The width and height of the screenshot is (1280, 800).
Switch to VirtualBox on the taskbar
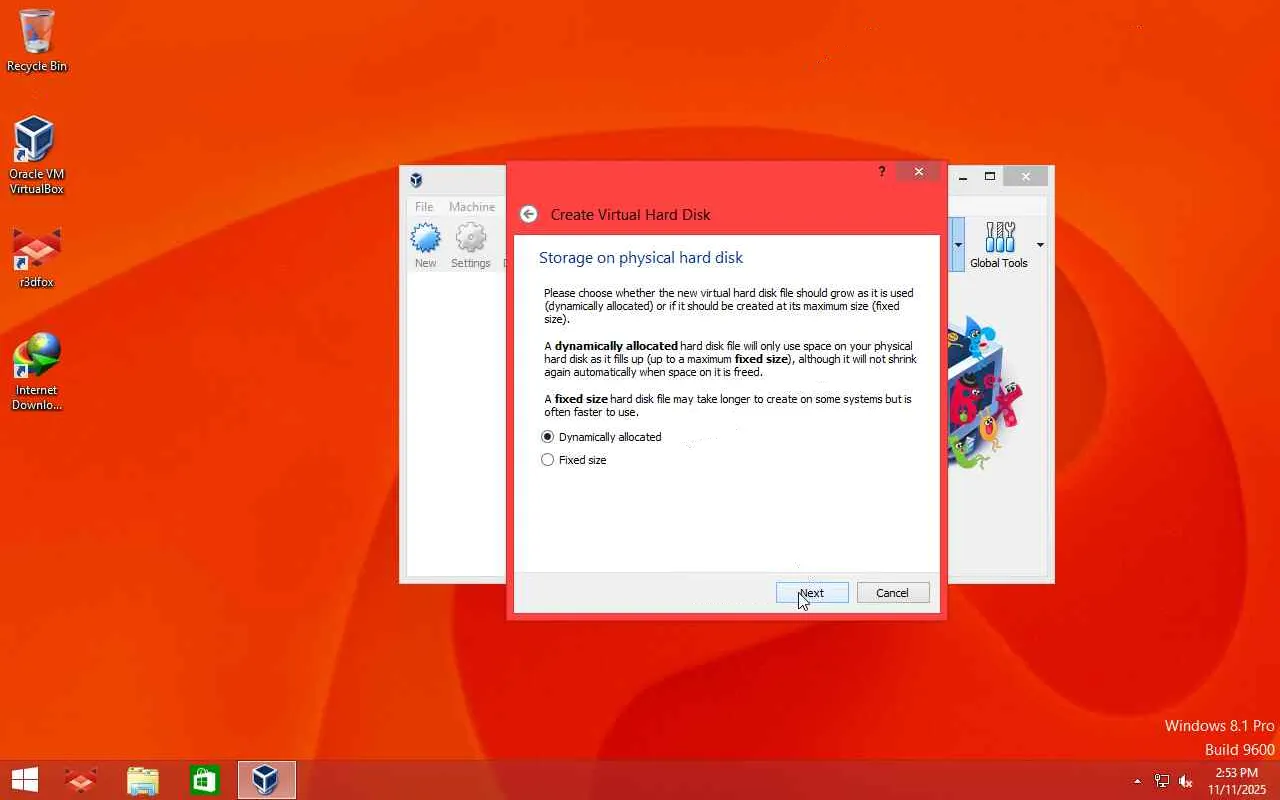(x=266, y=780)
